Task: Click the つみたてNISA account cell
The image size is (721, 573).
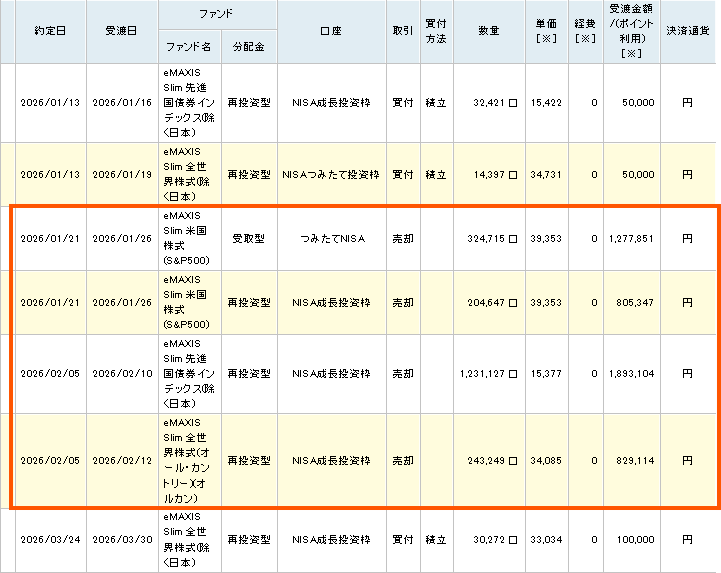Action: [x=331, y=240]
